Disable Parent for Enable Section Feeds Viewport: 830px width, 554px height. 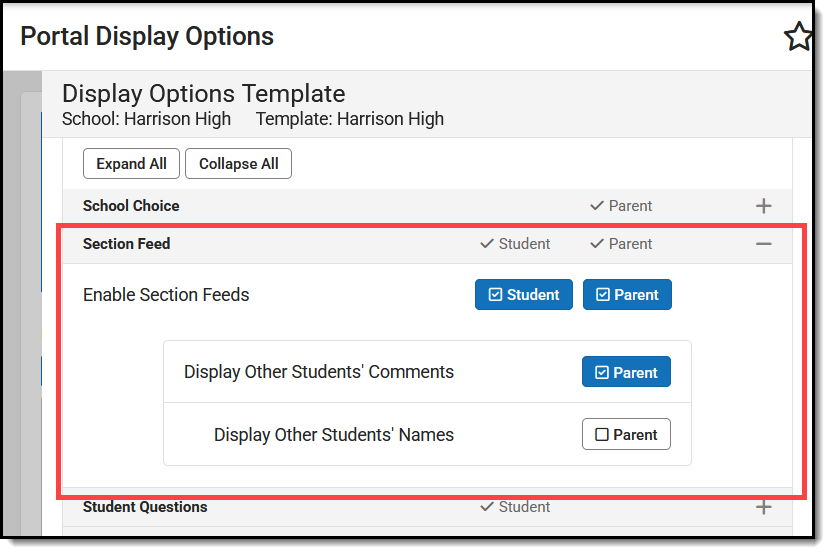(627, 295)
